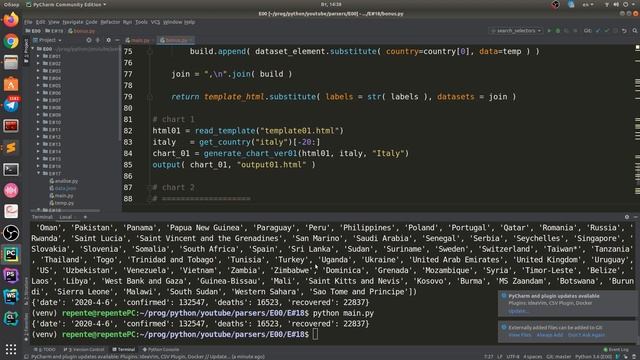Click the VCS commit checkmark icon
640x360 pixels.
[607, 31]
